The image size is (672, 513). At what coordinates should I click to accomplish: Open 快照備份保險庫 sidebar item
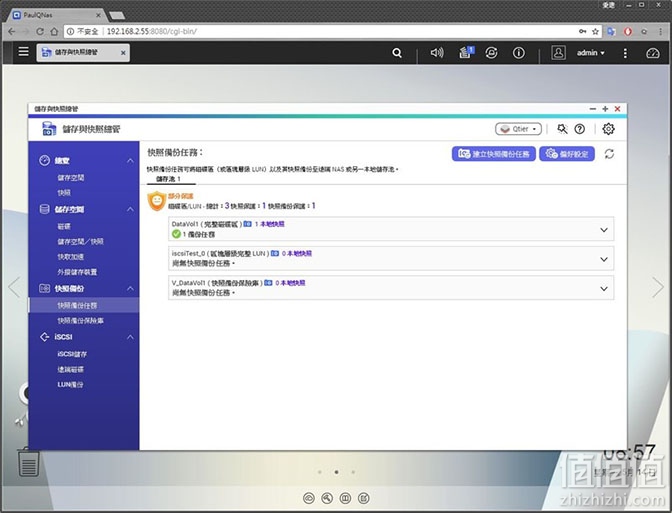click(81, 320)
